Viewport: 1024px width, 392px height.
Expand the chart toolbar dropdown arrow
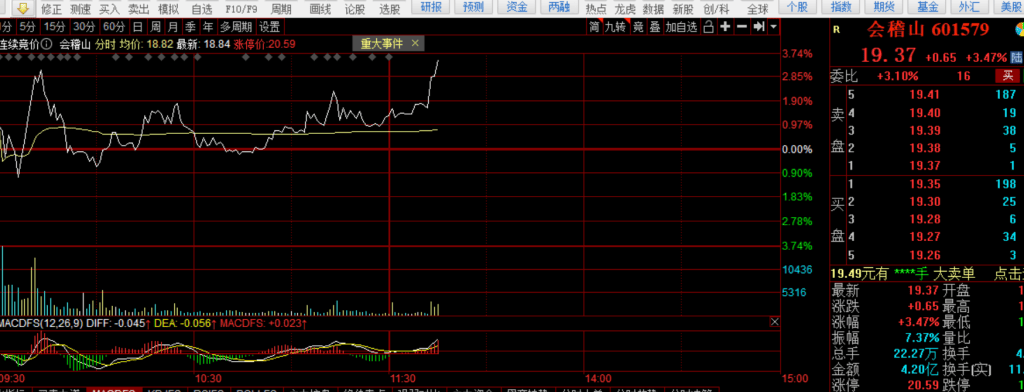[x=774, y=27]
